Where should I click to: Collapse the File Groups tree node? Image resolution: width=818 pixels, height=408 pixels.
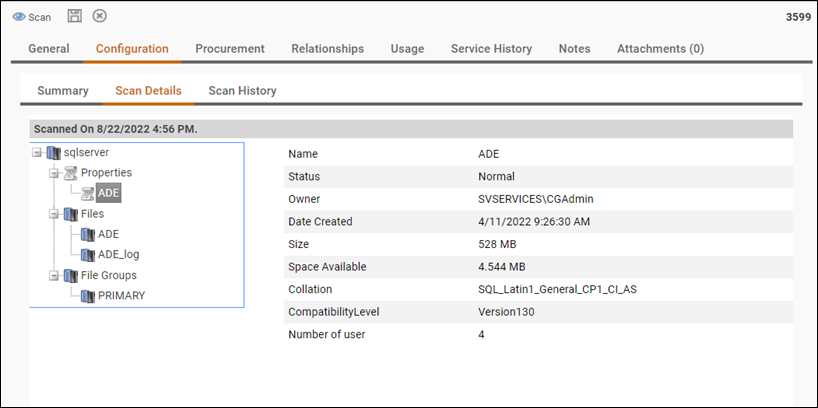click(x=54, y=275)
